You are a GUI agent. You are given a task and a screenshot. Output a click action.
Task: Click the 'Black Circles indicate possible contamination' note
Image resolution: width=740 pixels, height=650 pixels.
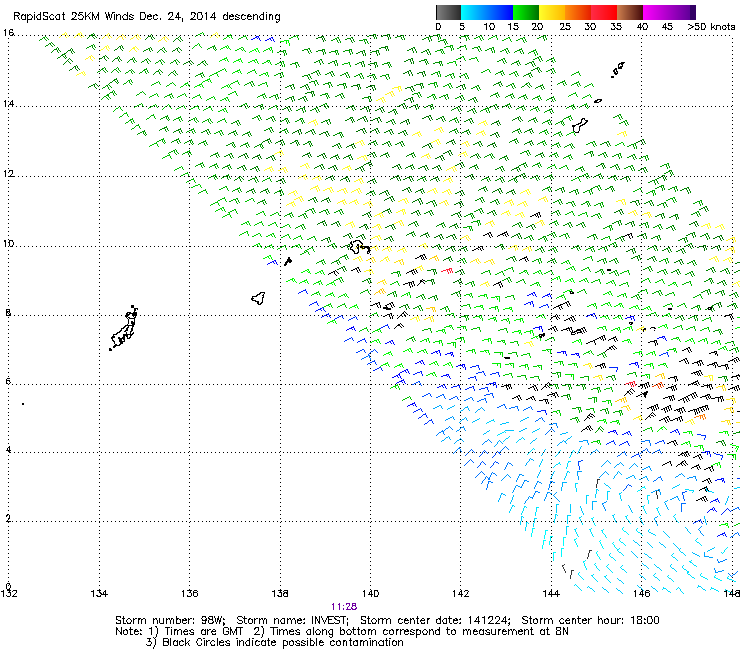pos(283,642)
